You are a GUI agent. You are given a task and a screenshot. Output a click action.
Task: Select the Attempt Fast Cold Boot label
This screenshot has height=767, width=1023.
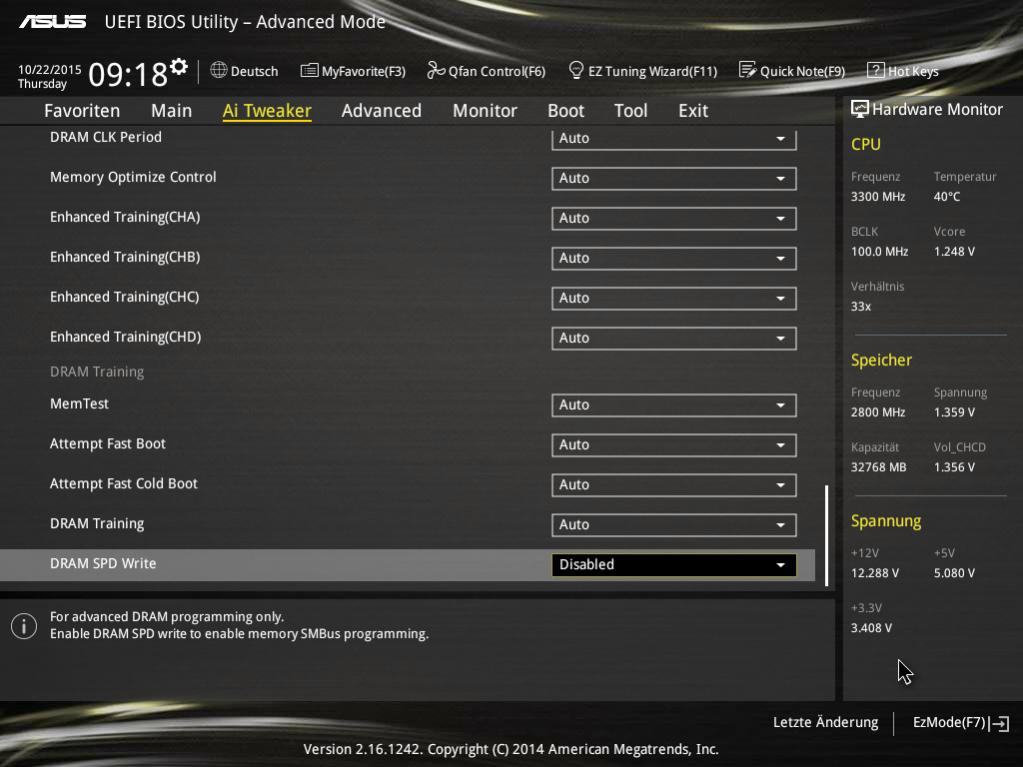tap(123, 483)
